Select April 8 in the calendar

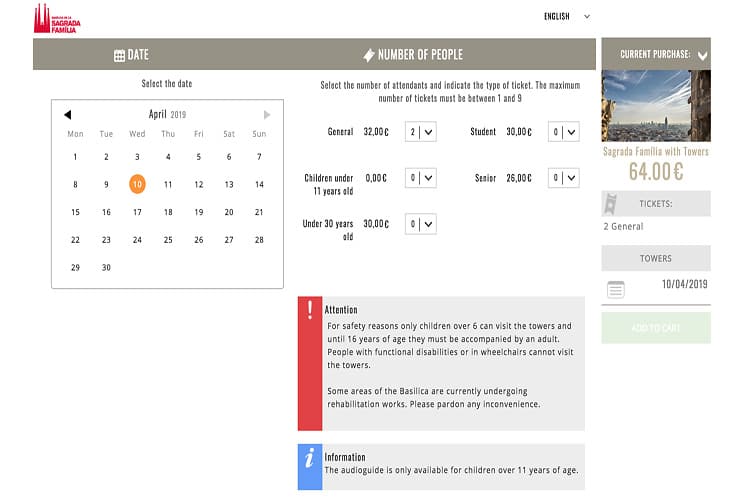tap(75, 185)
